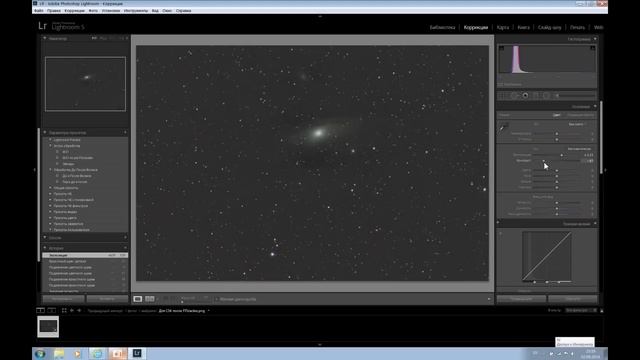Viewport: 640px width, 360px height.
Task: Choose Color treatment in Basic panel
Action: [556, 115]
